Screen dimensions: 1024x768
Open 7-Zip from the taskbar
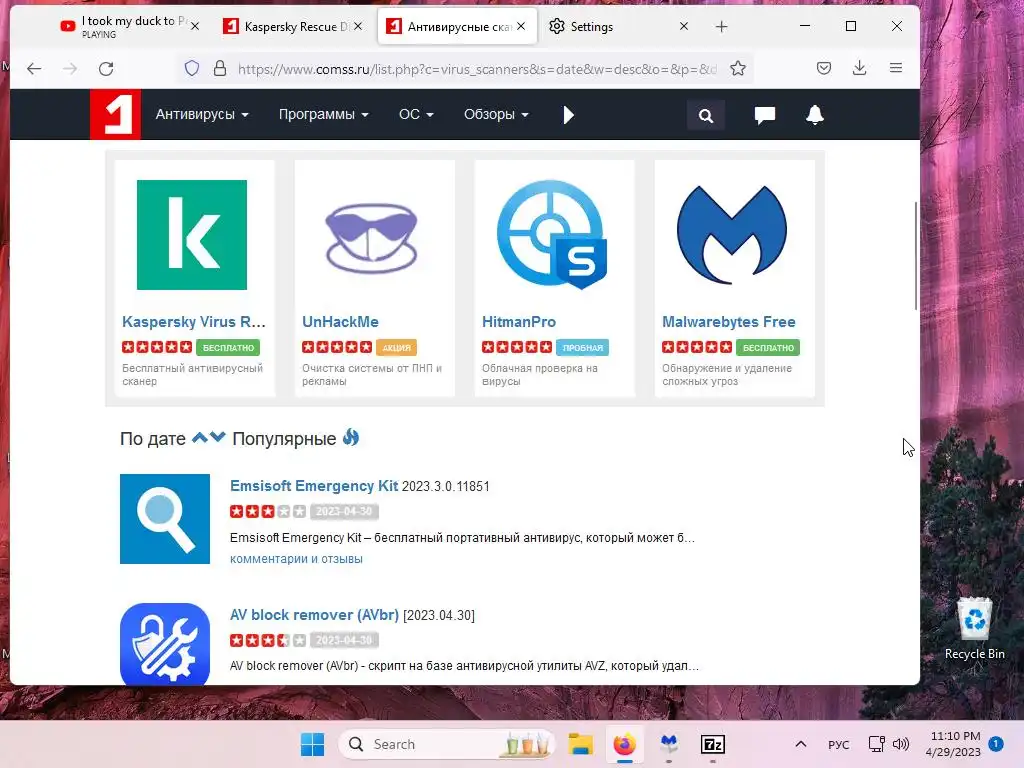point(712,744)
